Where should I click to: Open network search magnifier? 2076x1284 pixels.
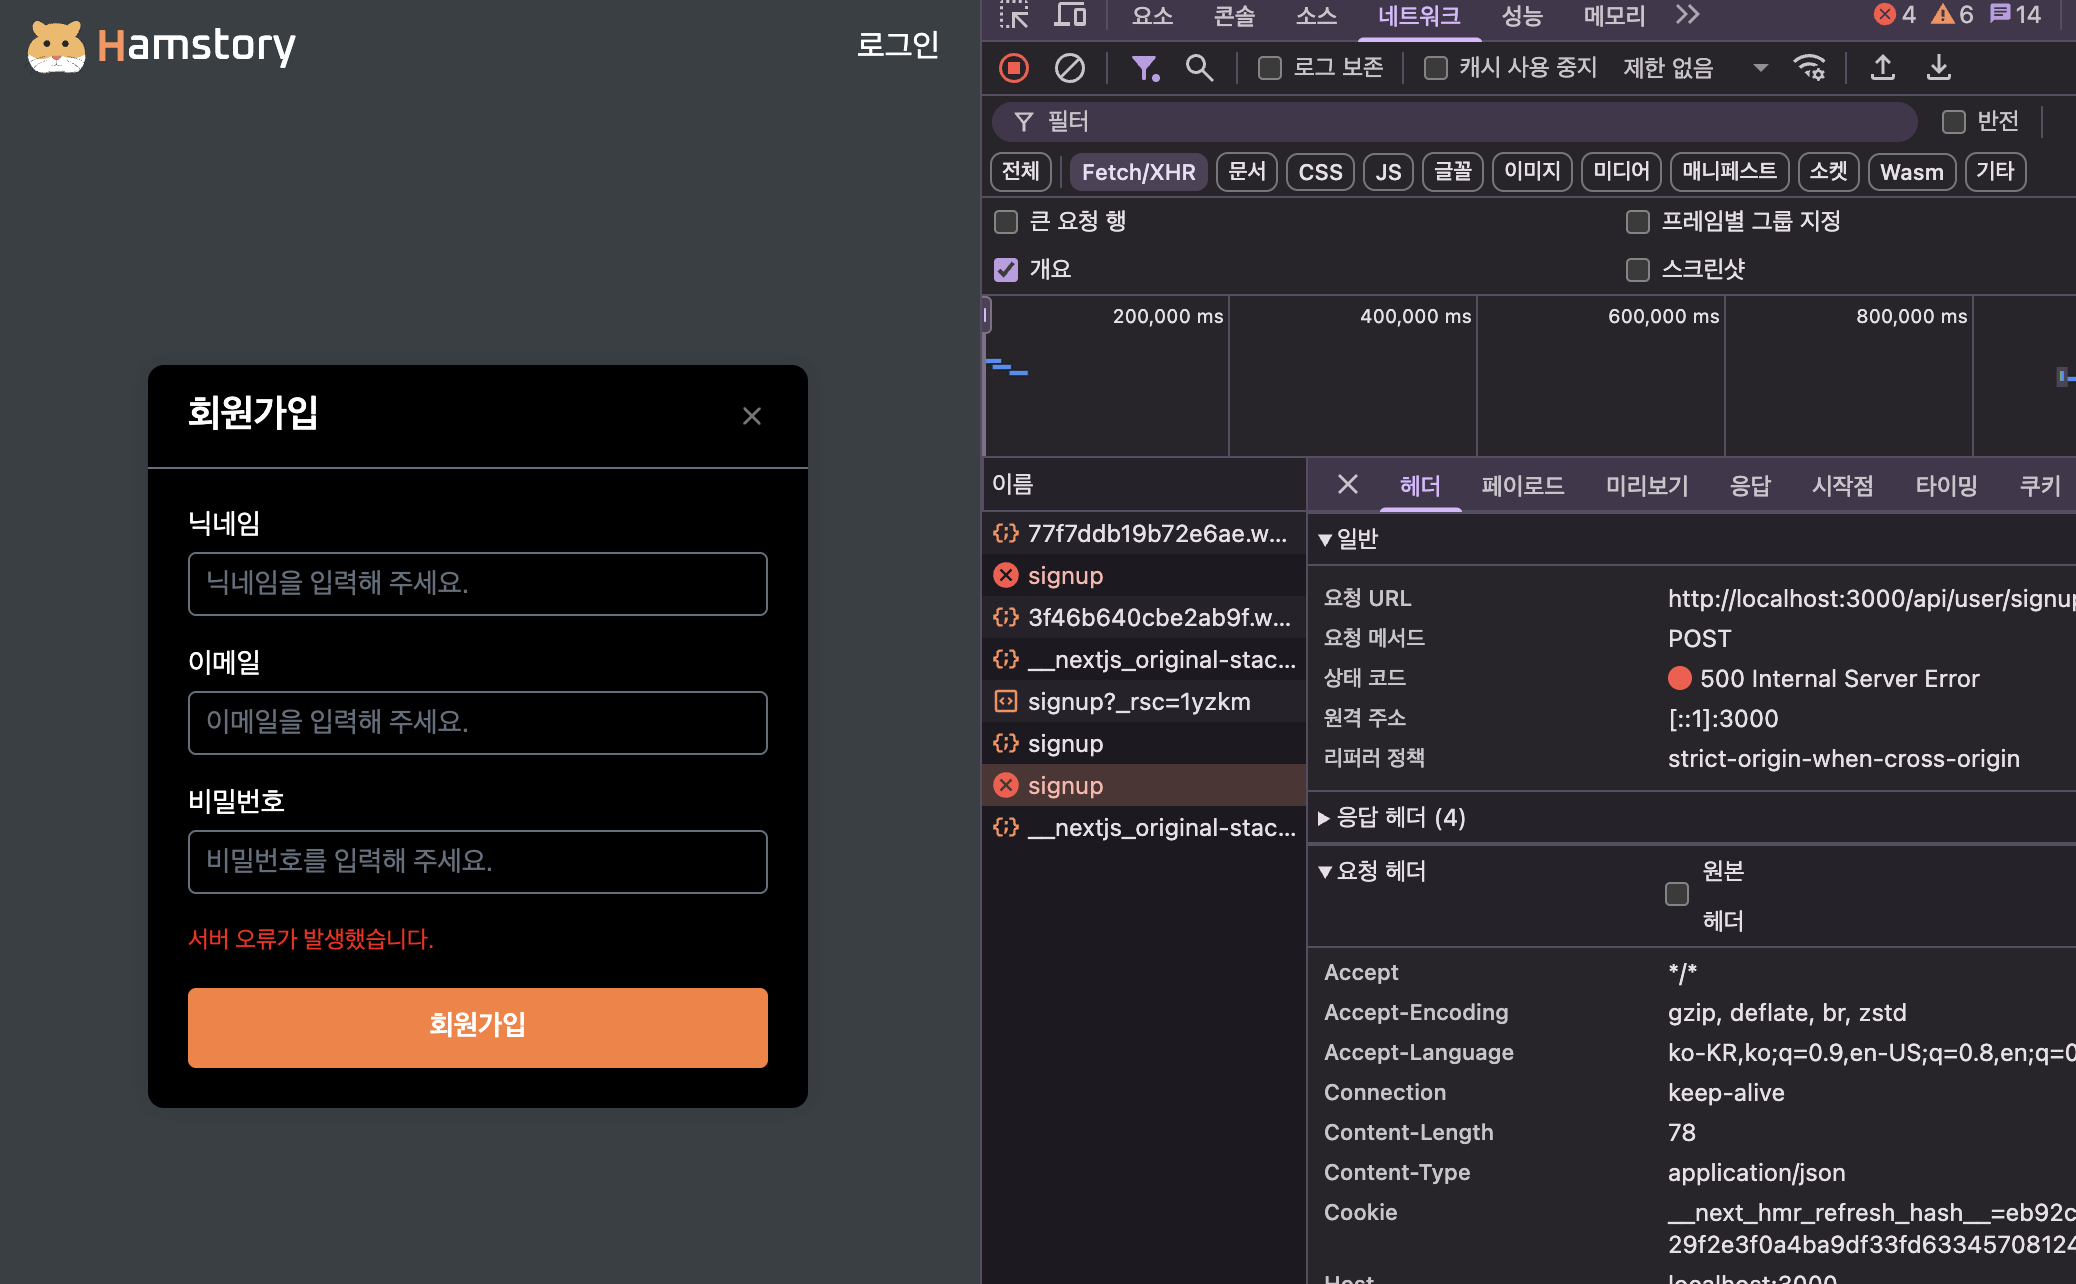tap(1199, 68)
